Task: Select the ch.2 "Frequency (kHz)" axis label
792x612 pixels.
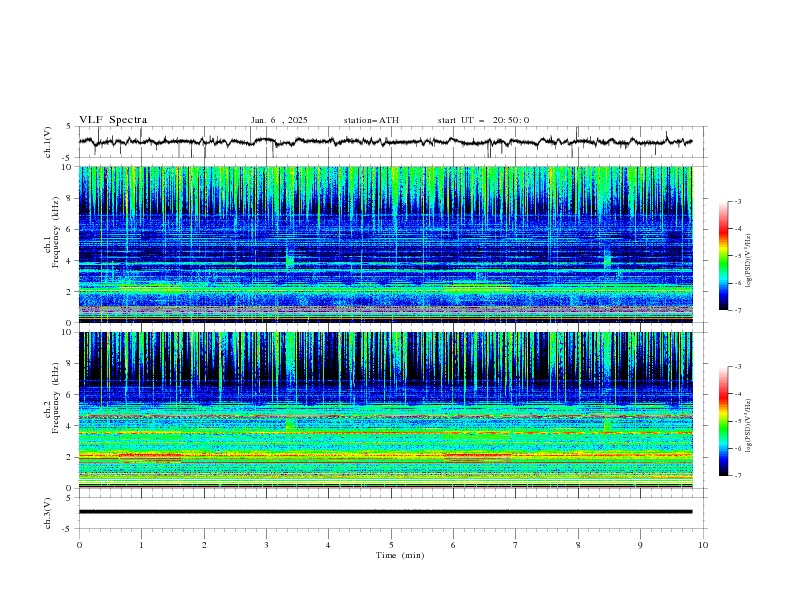Action: coord(56,398)
